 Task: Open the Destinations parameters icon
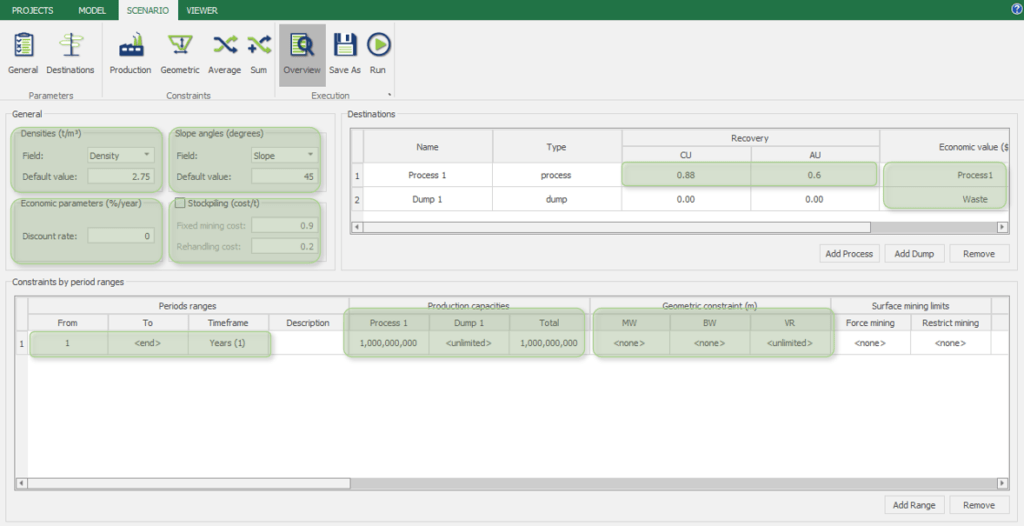coord(70,52)
